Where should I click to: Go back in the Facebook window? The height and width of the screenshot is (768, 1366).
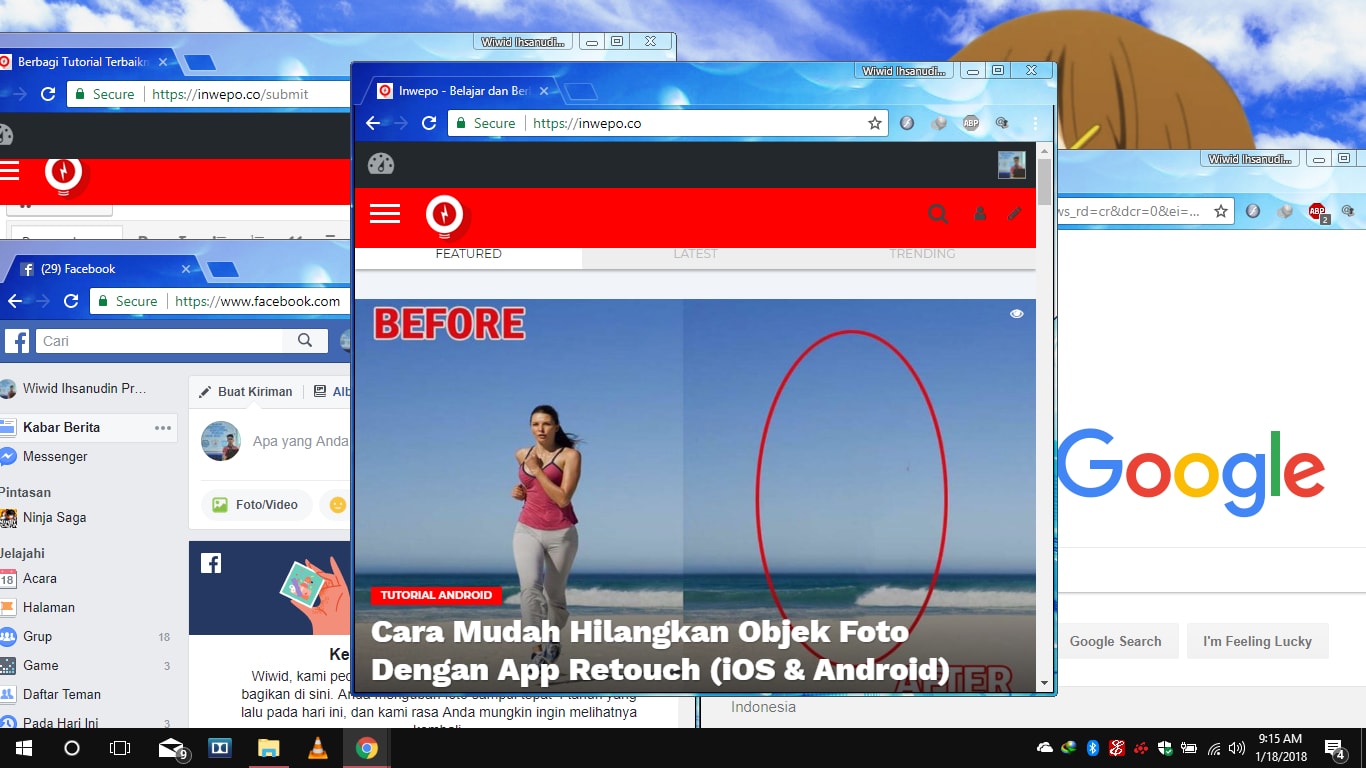pyautogui.click(x=15, y=301)
